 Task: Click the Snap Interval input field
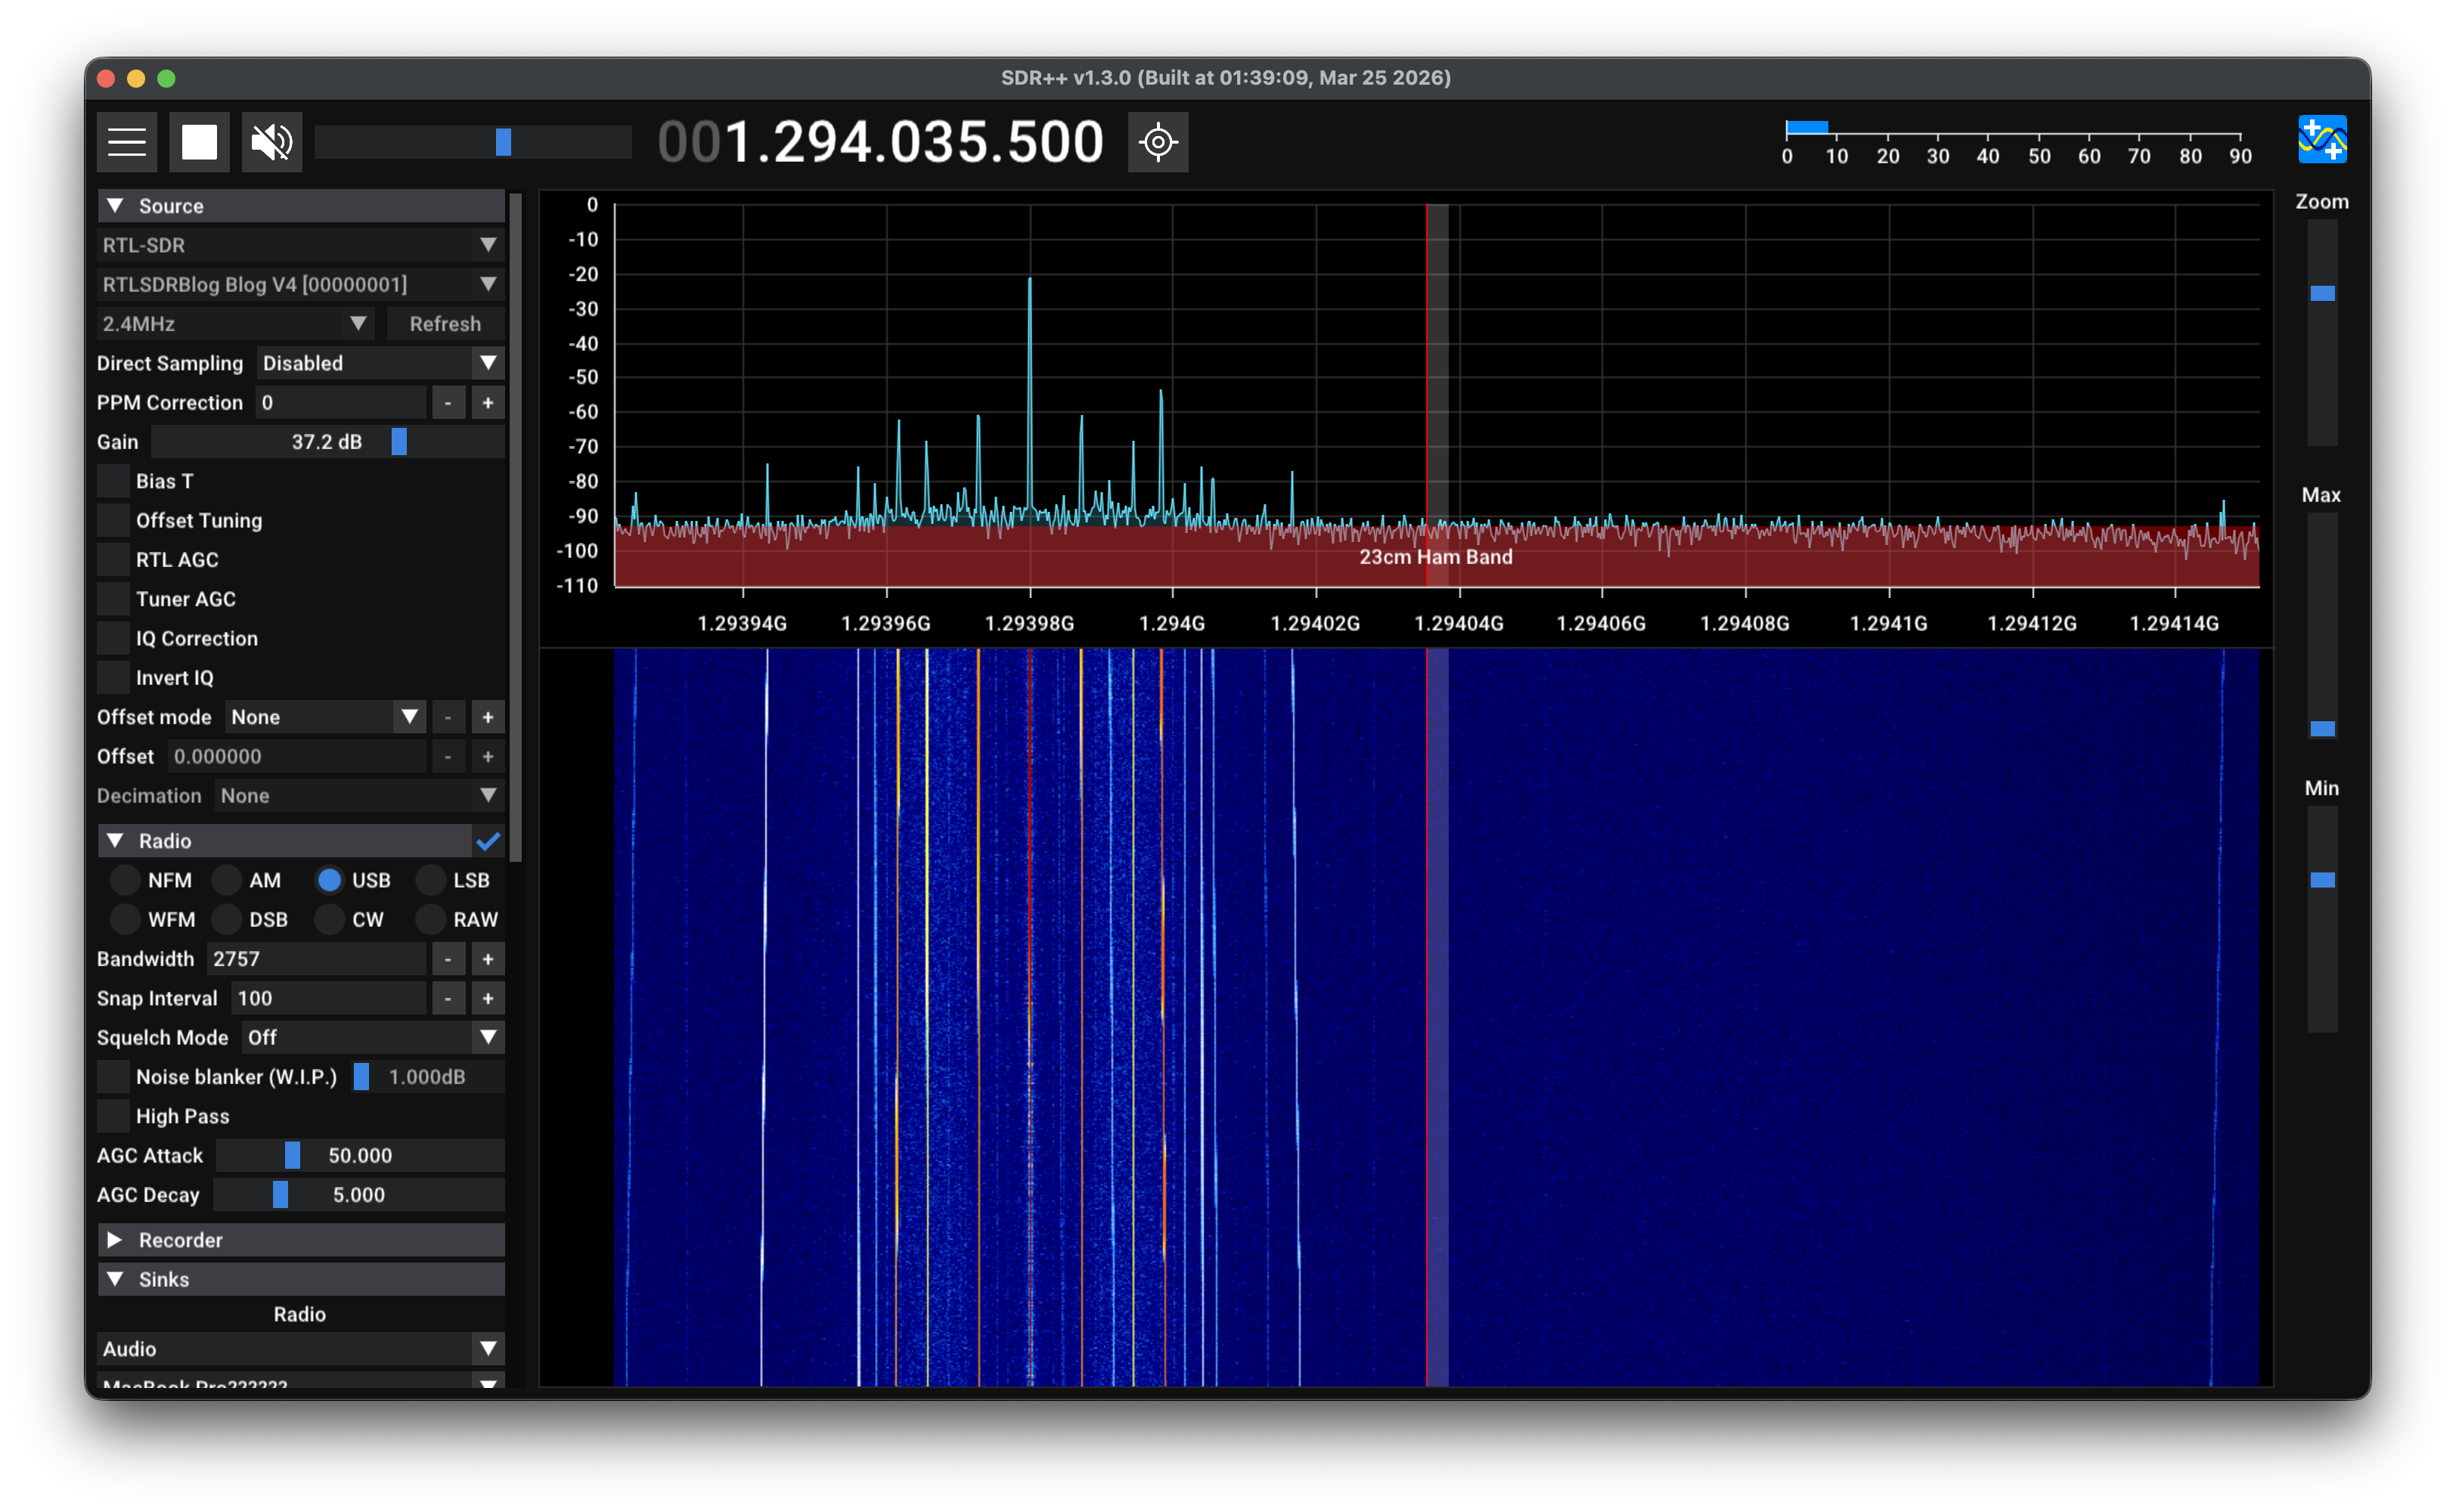tap(329, 998)
